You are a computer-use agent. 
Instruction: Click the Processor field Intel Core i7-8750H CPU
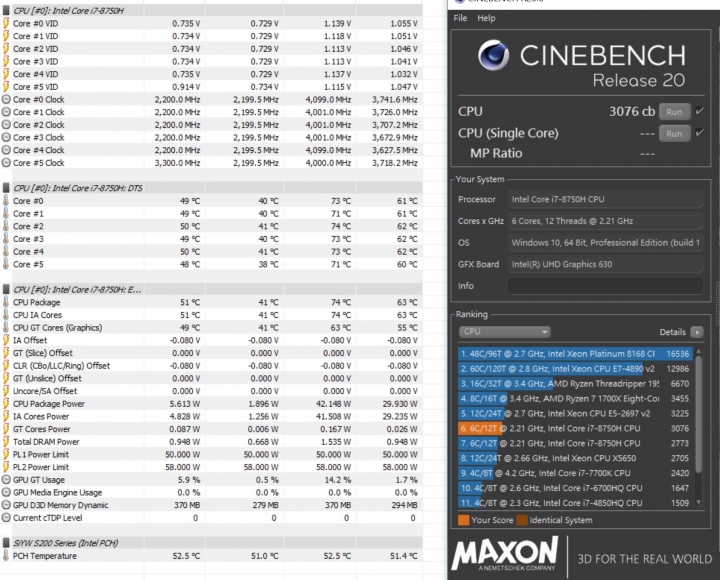pos(605,199)
